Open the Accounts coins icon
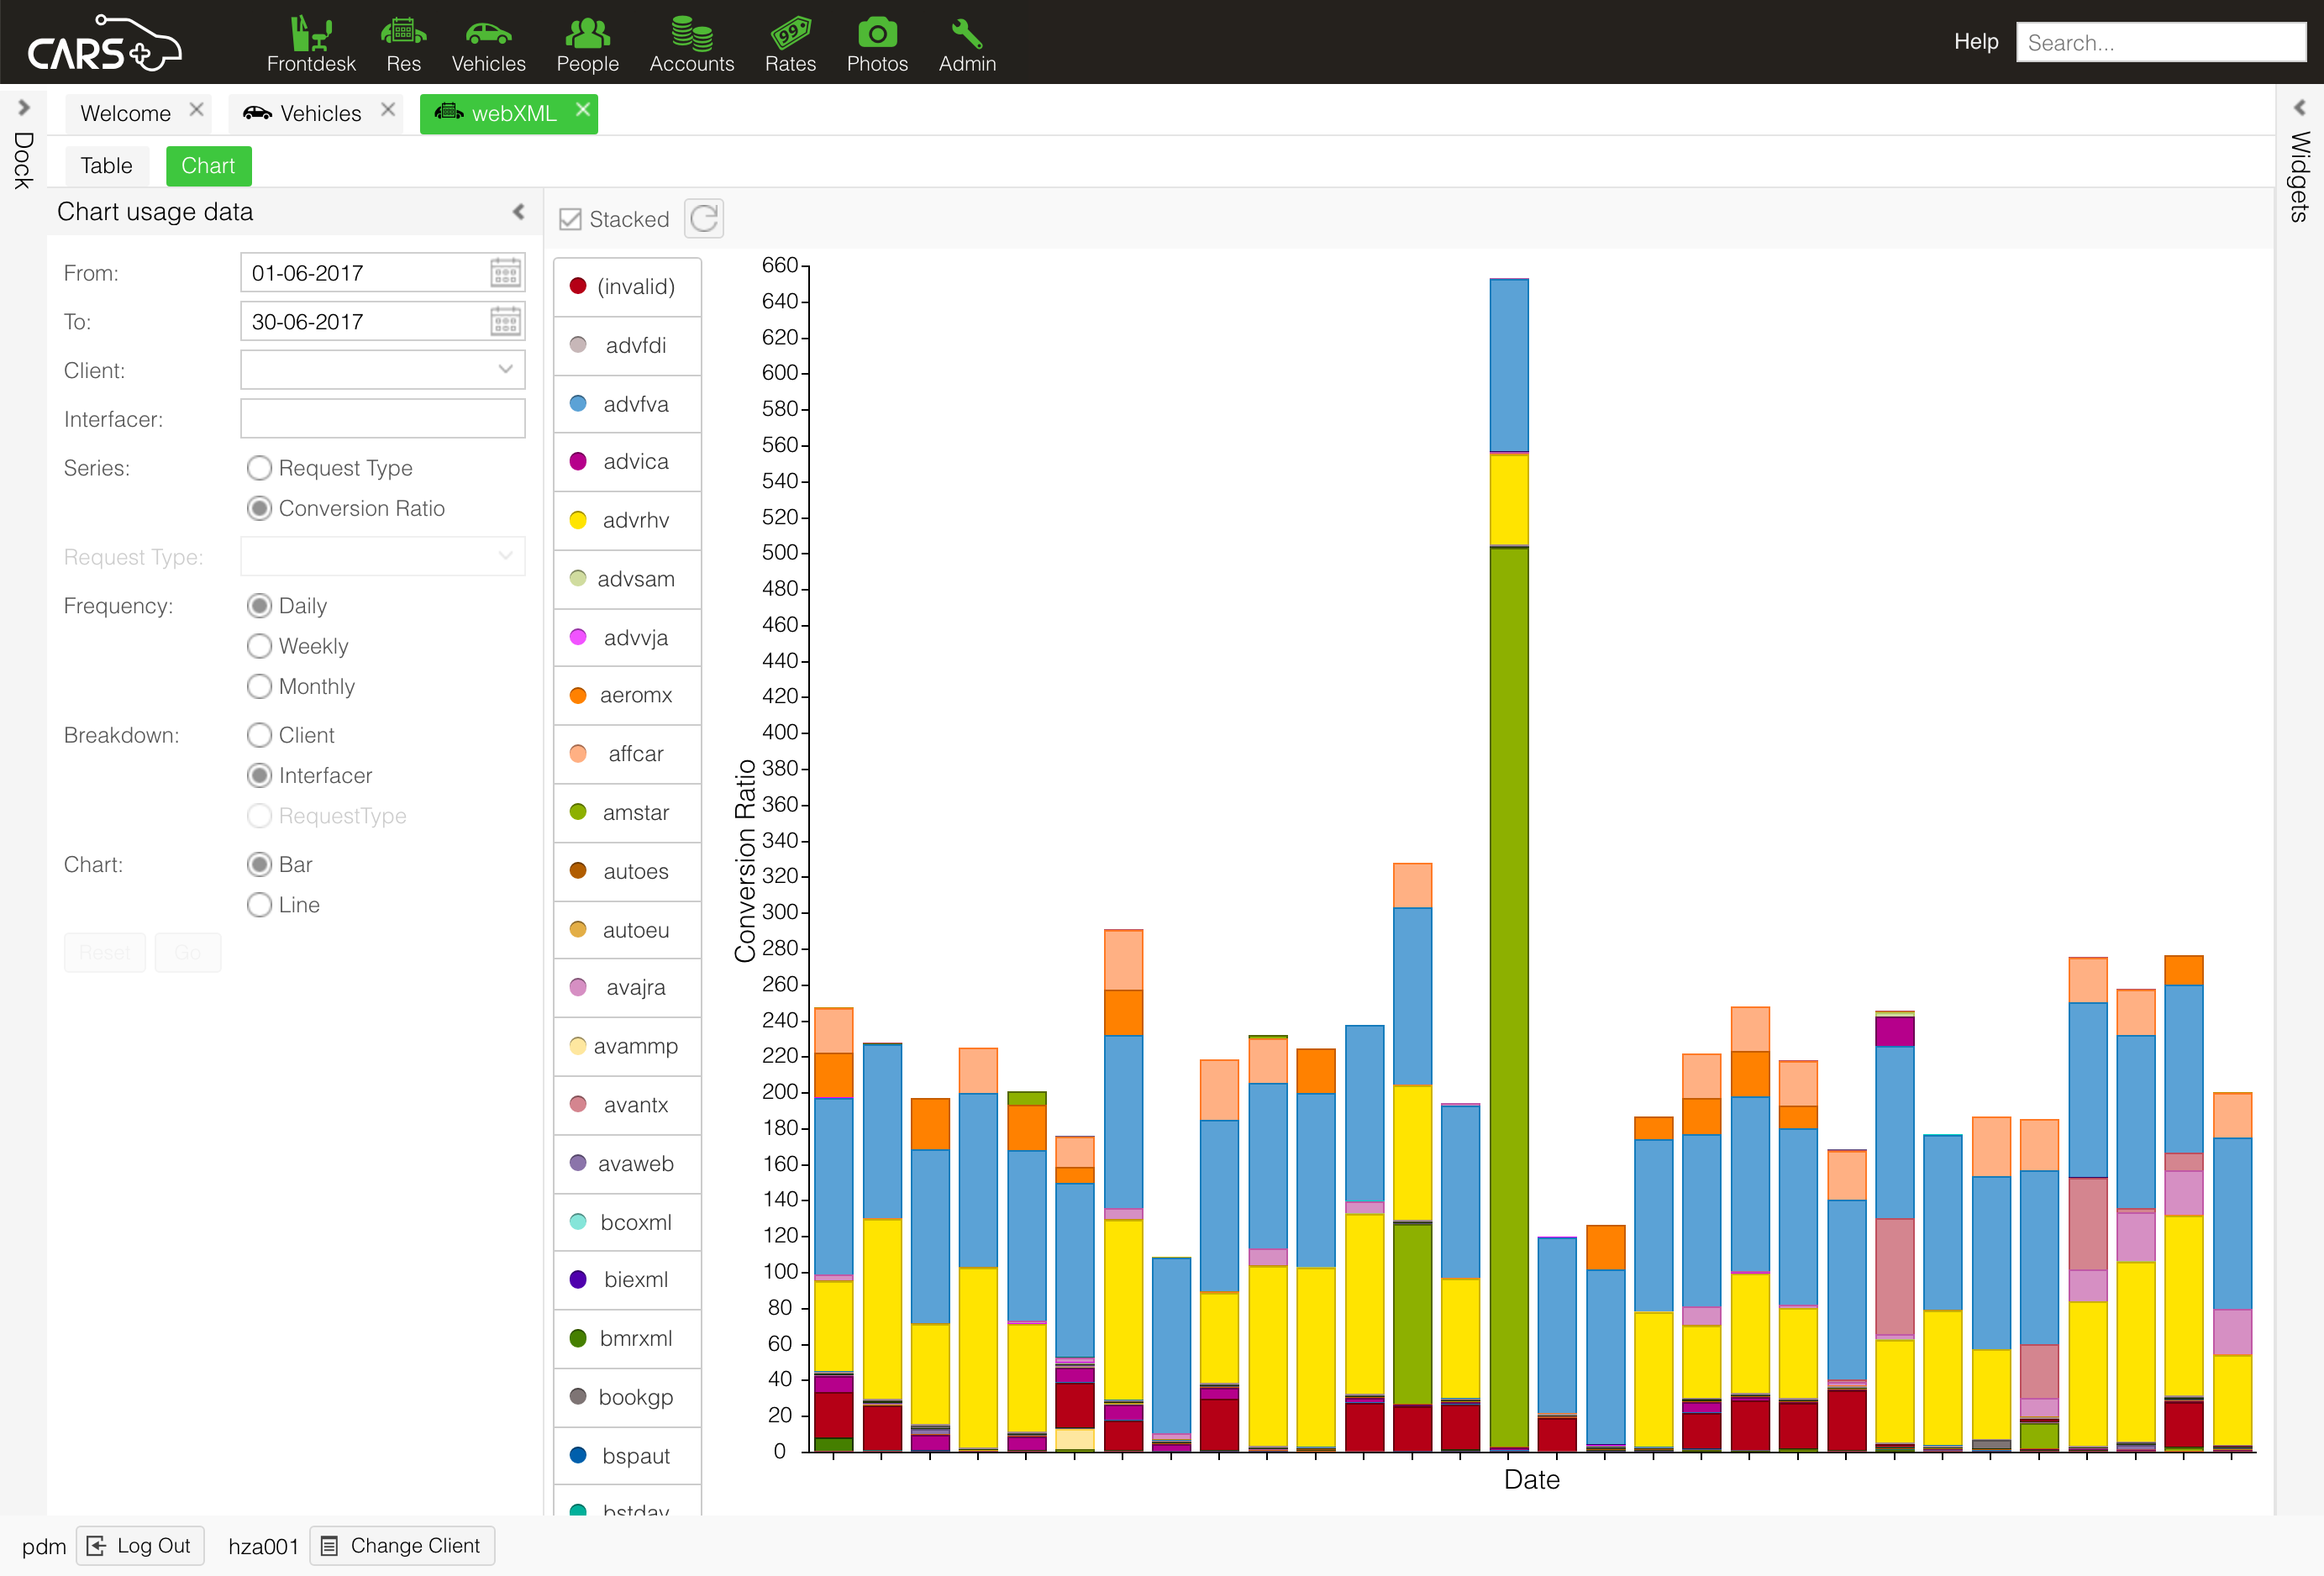The height and width of the screenshot is (1576, 2324). 691,34
